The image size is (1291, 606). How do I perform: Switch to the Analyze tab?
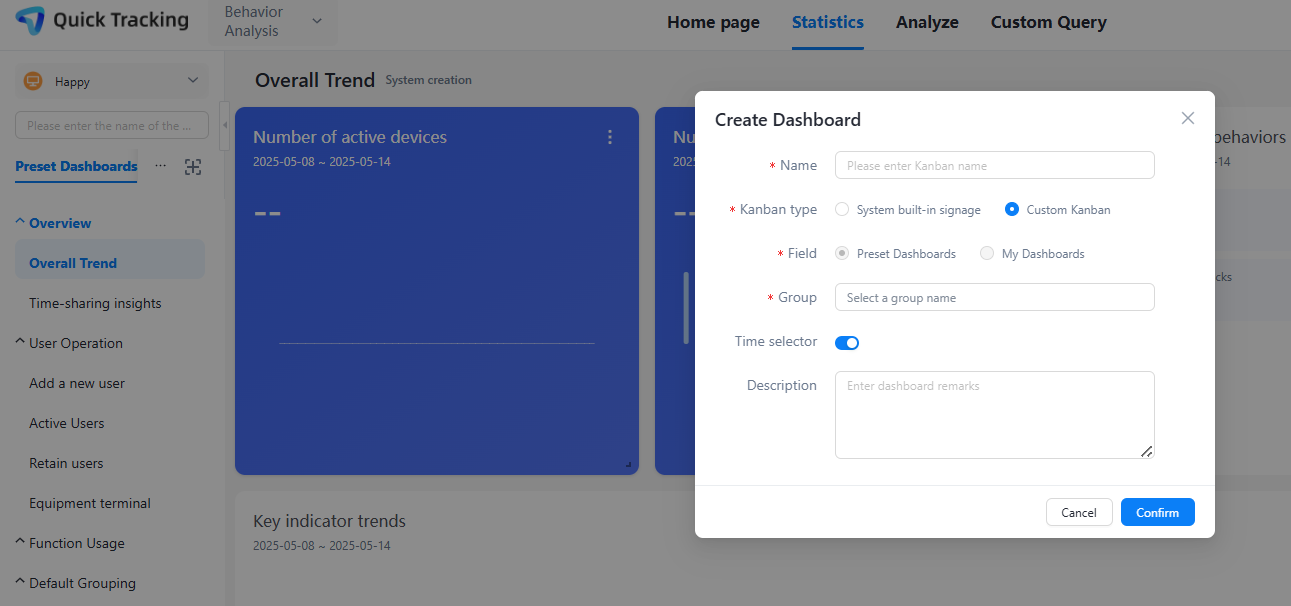click(927, 22)
